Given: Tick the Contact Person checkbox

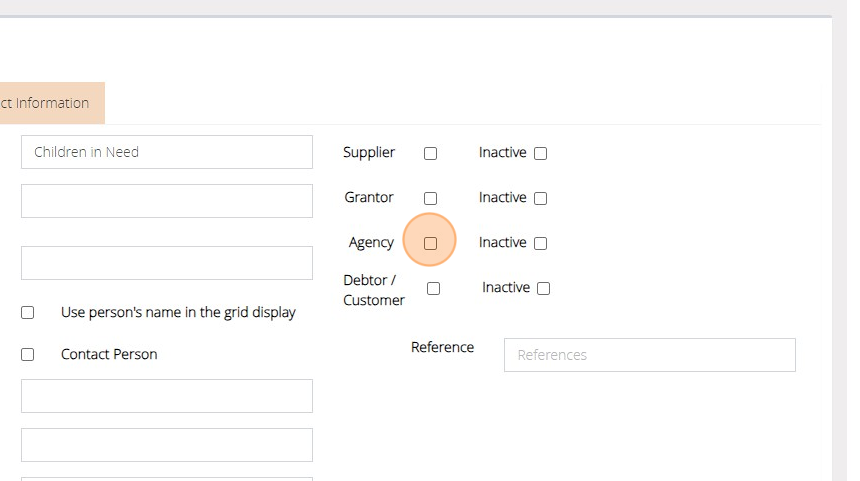Looking at the screenshot, I should click(x=28, y=355).
